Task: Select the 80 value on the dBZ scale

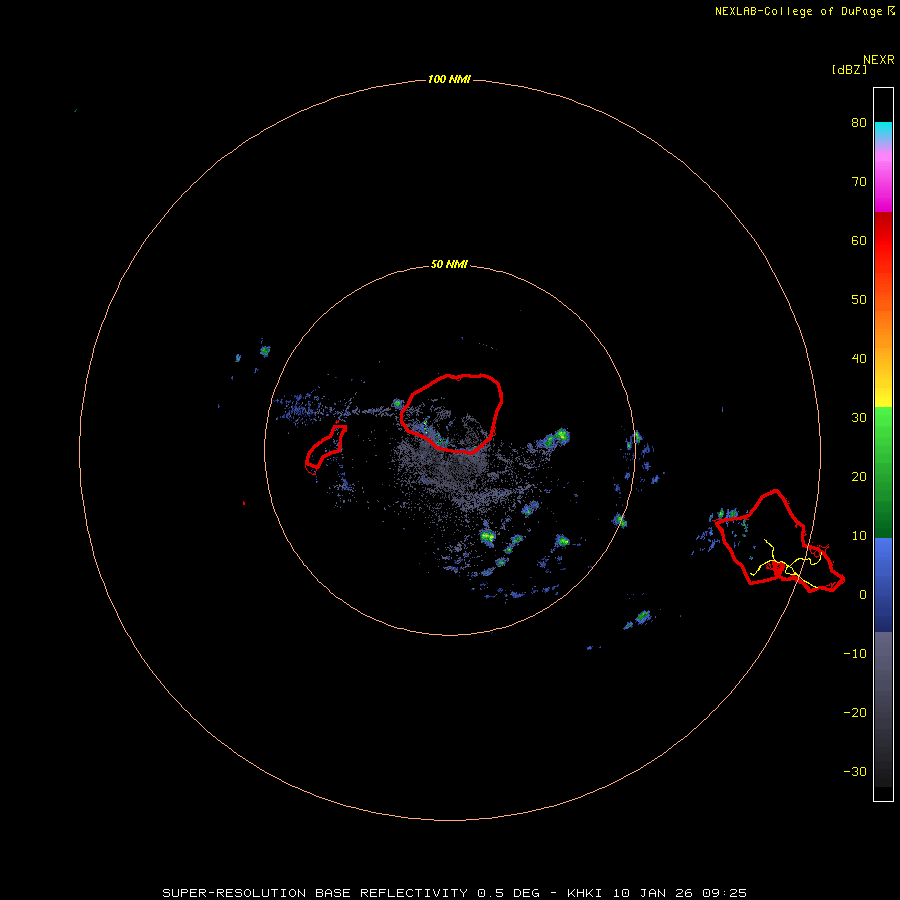Action: 859,123
